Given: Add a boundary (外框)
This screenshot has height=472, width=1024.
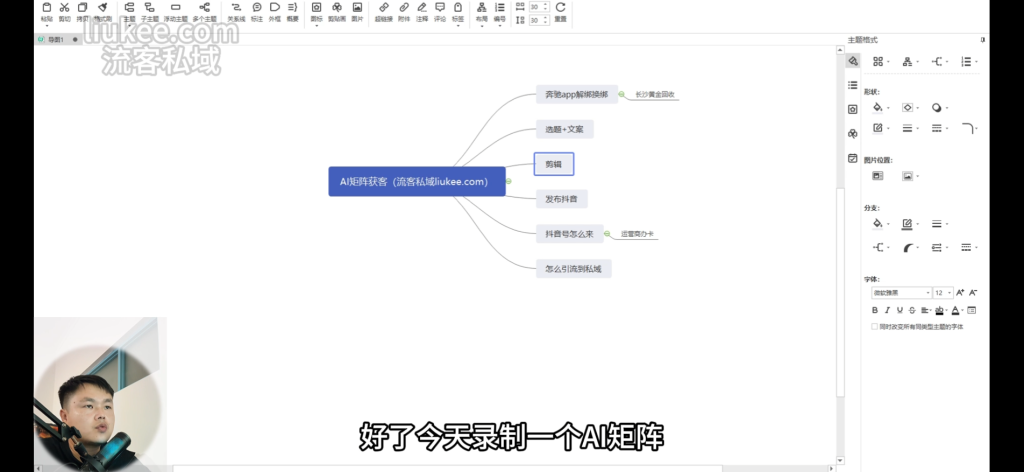Looking at the screenshot, I should click(x=274, y=8).
